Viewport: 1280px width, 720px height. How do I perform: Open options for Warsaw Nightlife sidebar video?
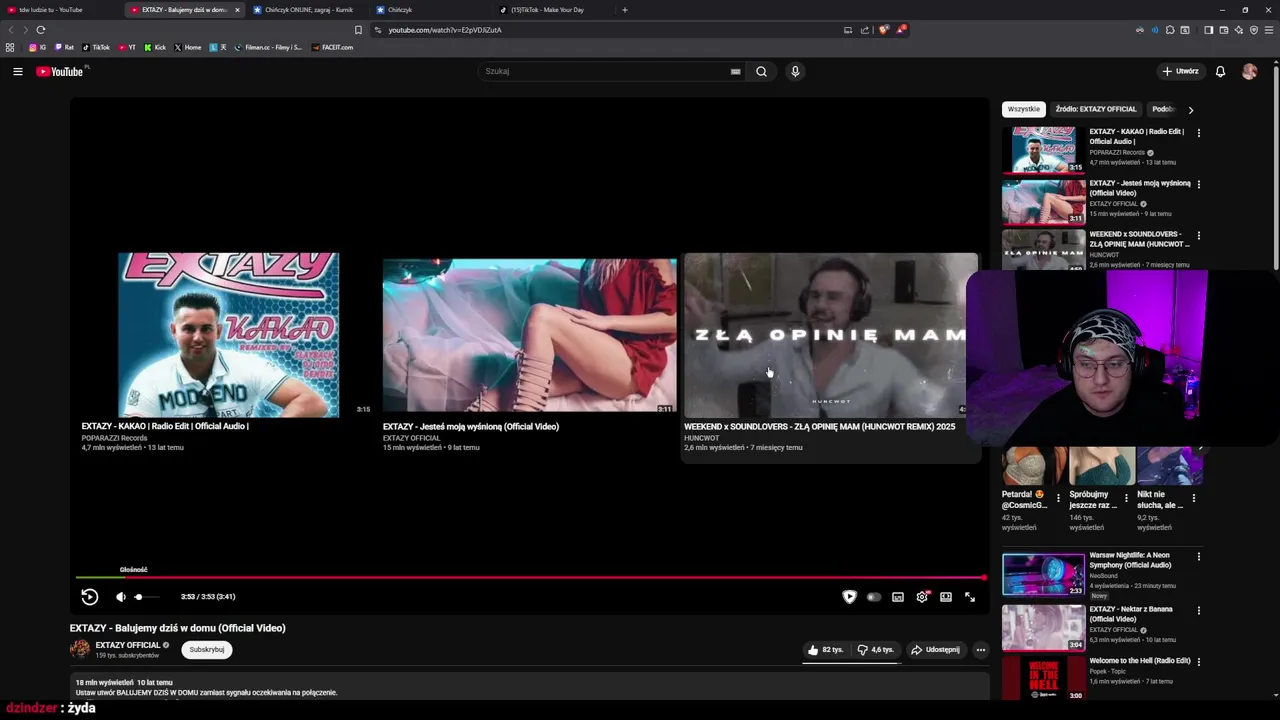coord(1198,556)
